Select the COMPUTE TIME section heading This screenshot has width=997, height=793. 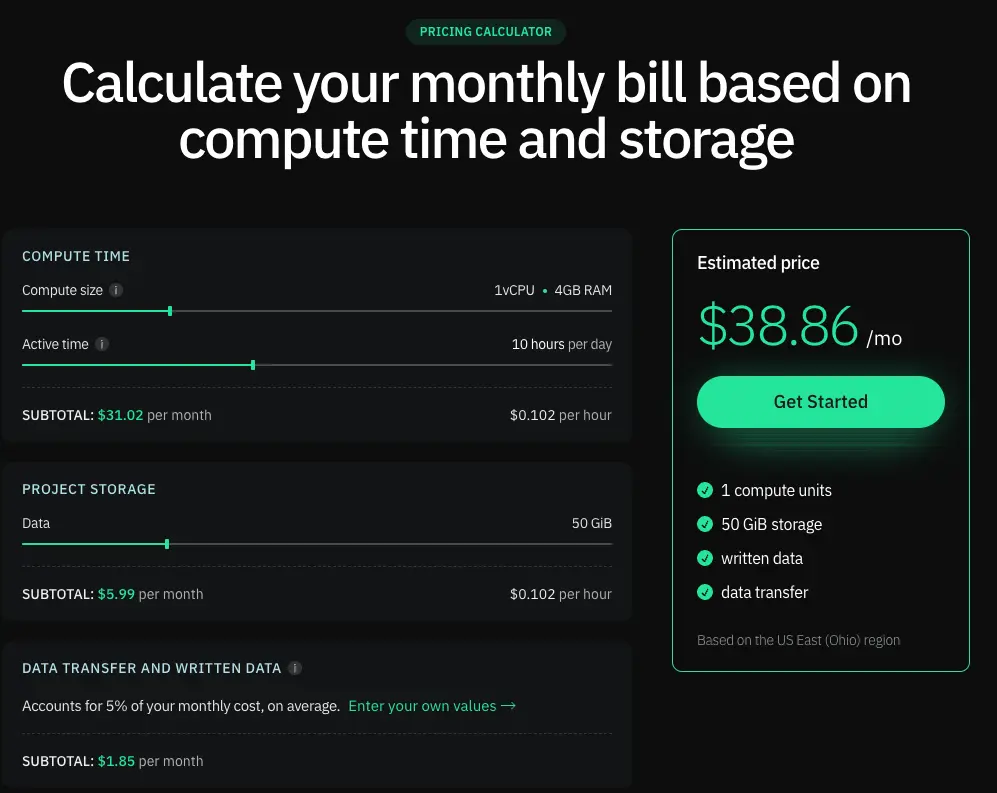(76, 256)
